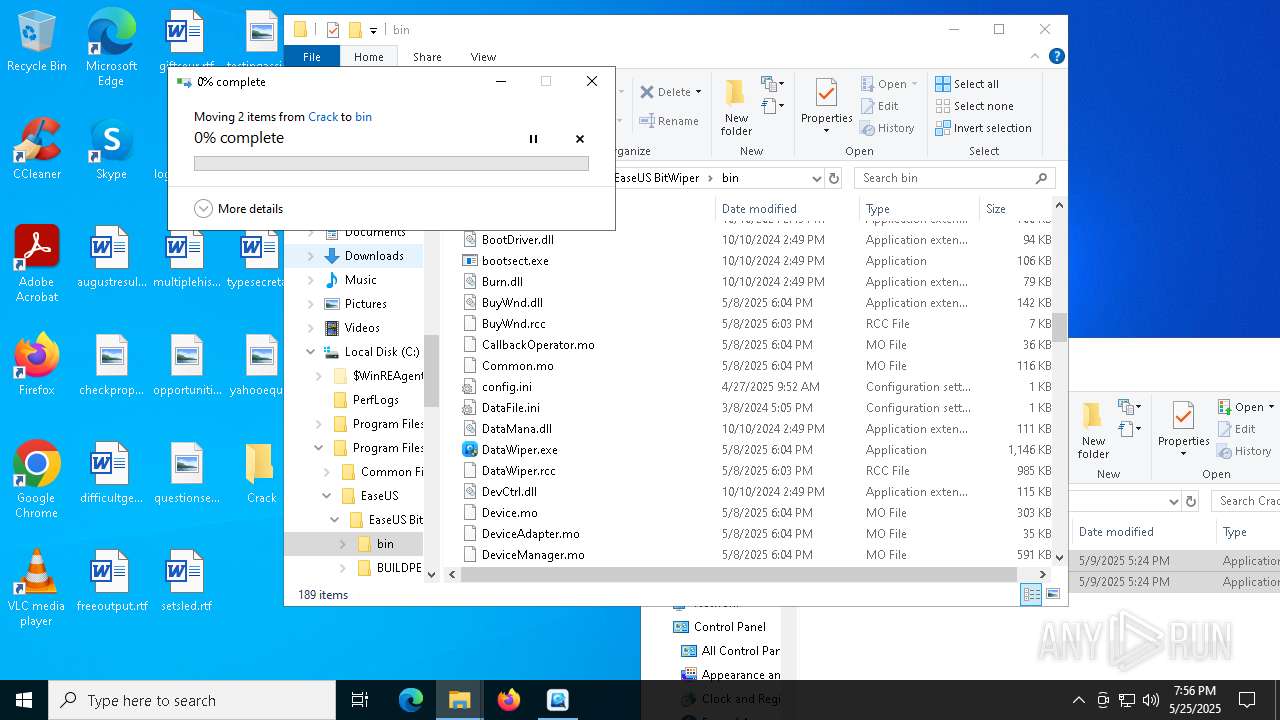The width and height of the screenshot is (1280, 720).
Task: Collapse the ribbon with the chevron
Action: pos(1036,57)
